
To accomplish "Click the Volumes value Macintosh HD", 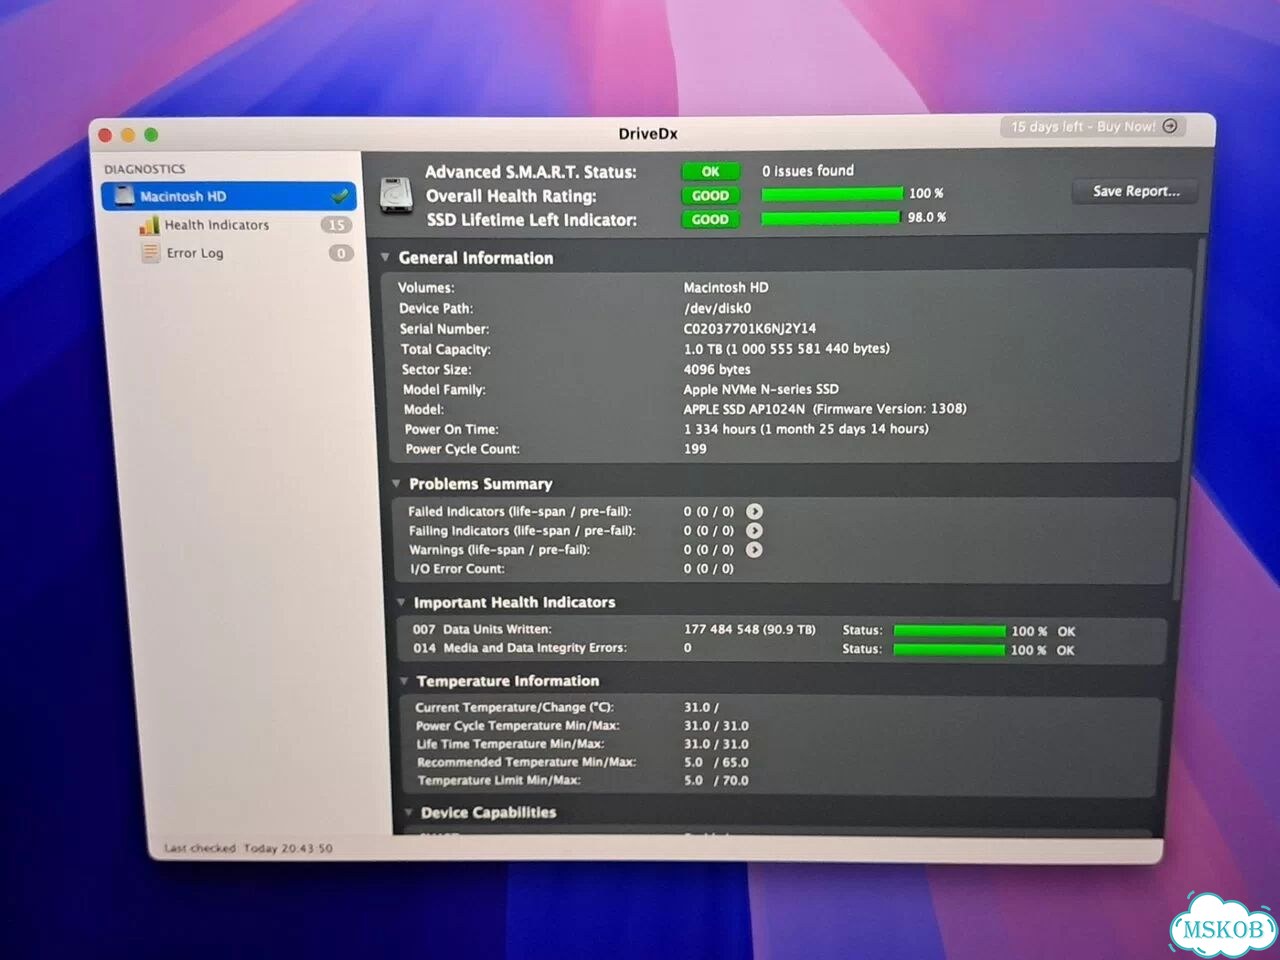I will coord(726,287).
